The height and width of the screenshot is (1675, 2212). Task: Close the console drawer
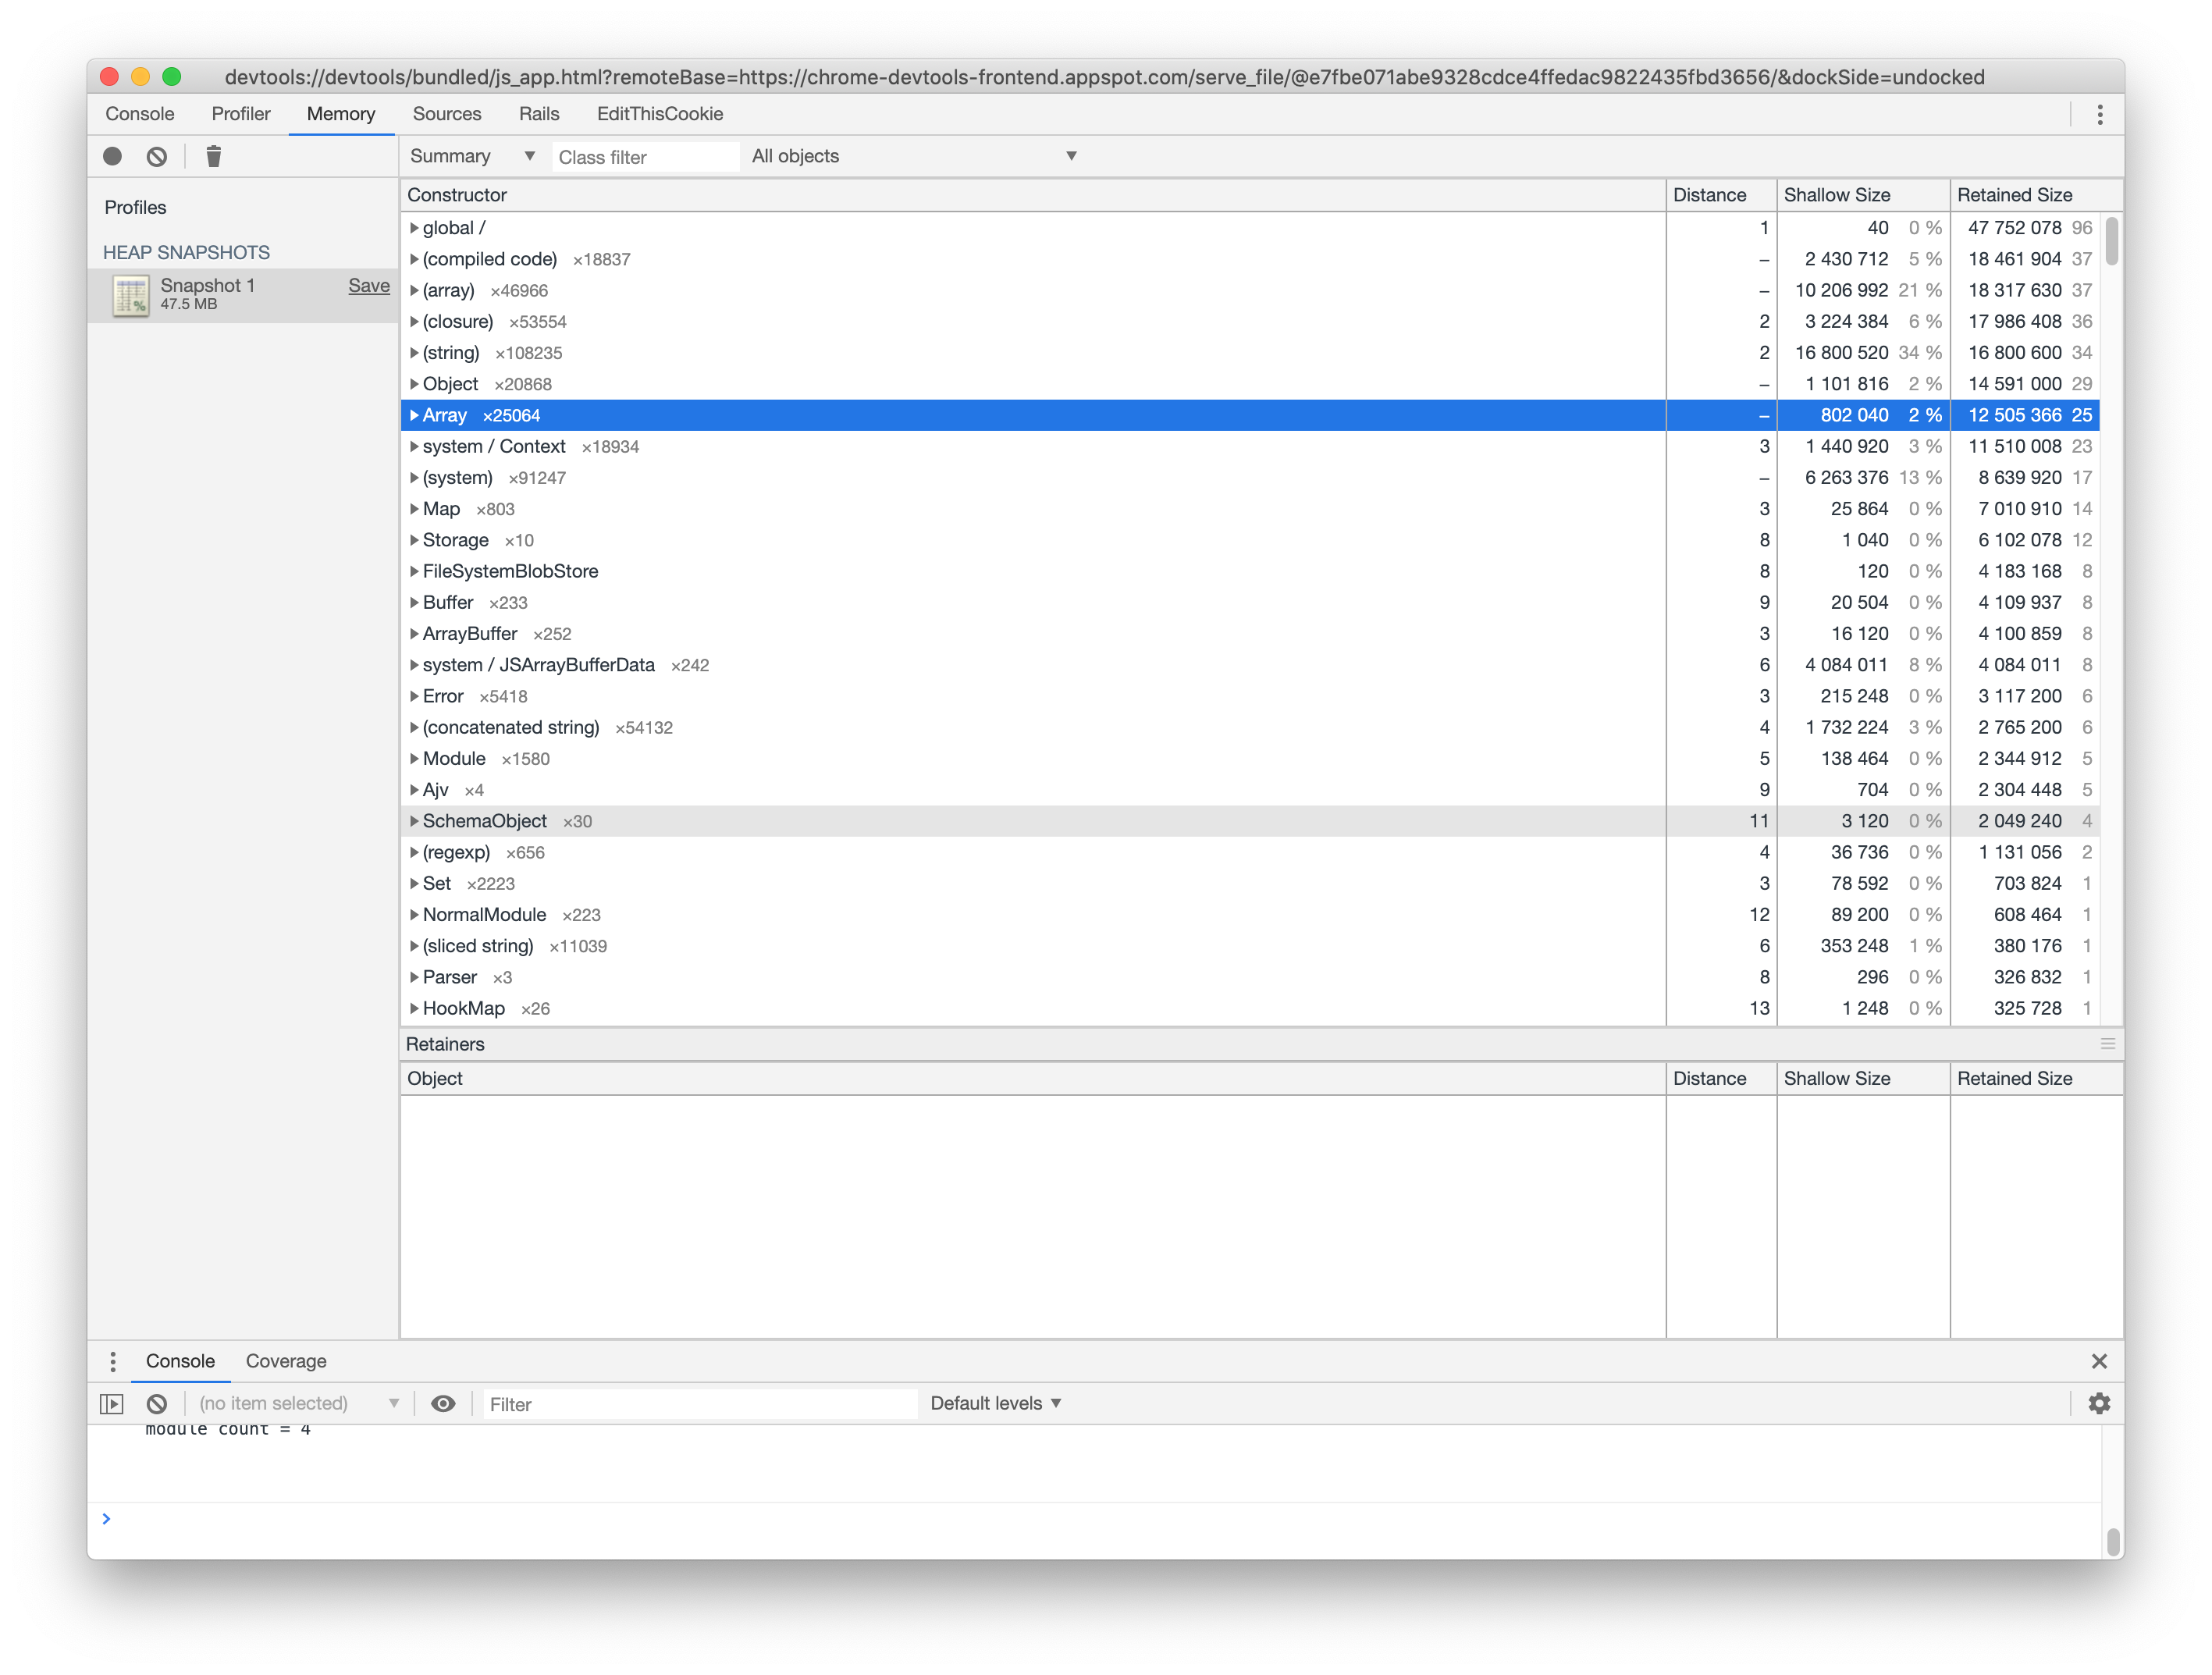tap(2099, 1361)
